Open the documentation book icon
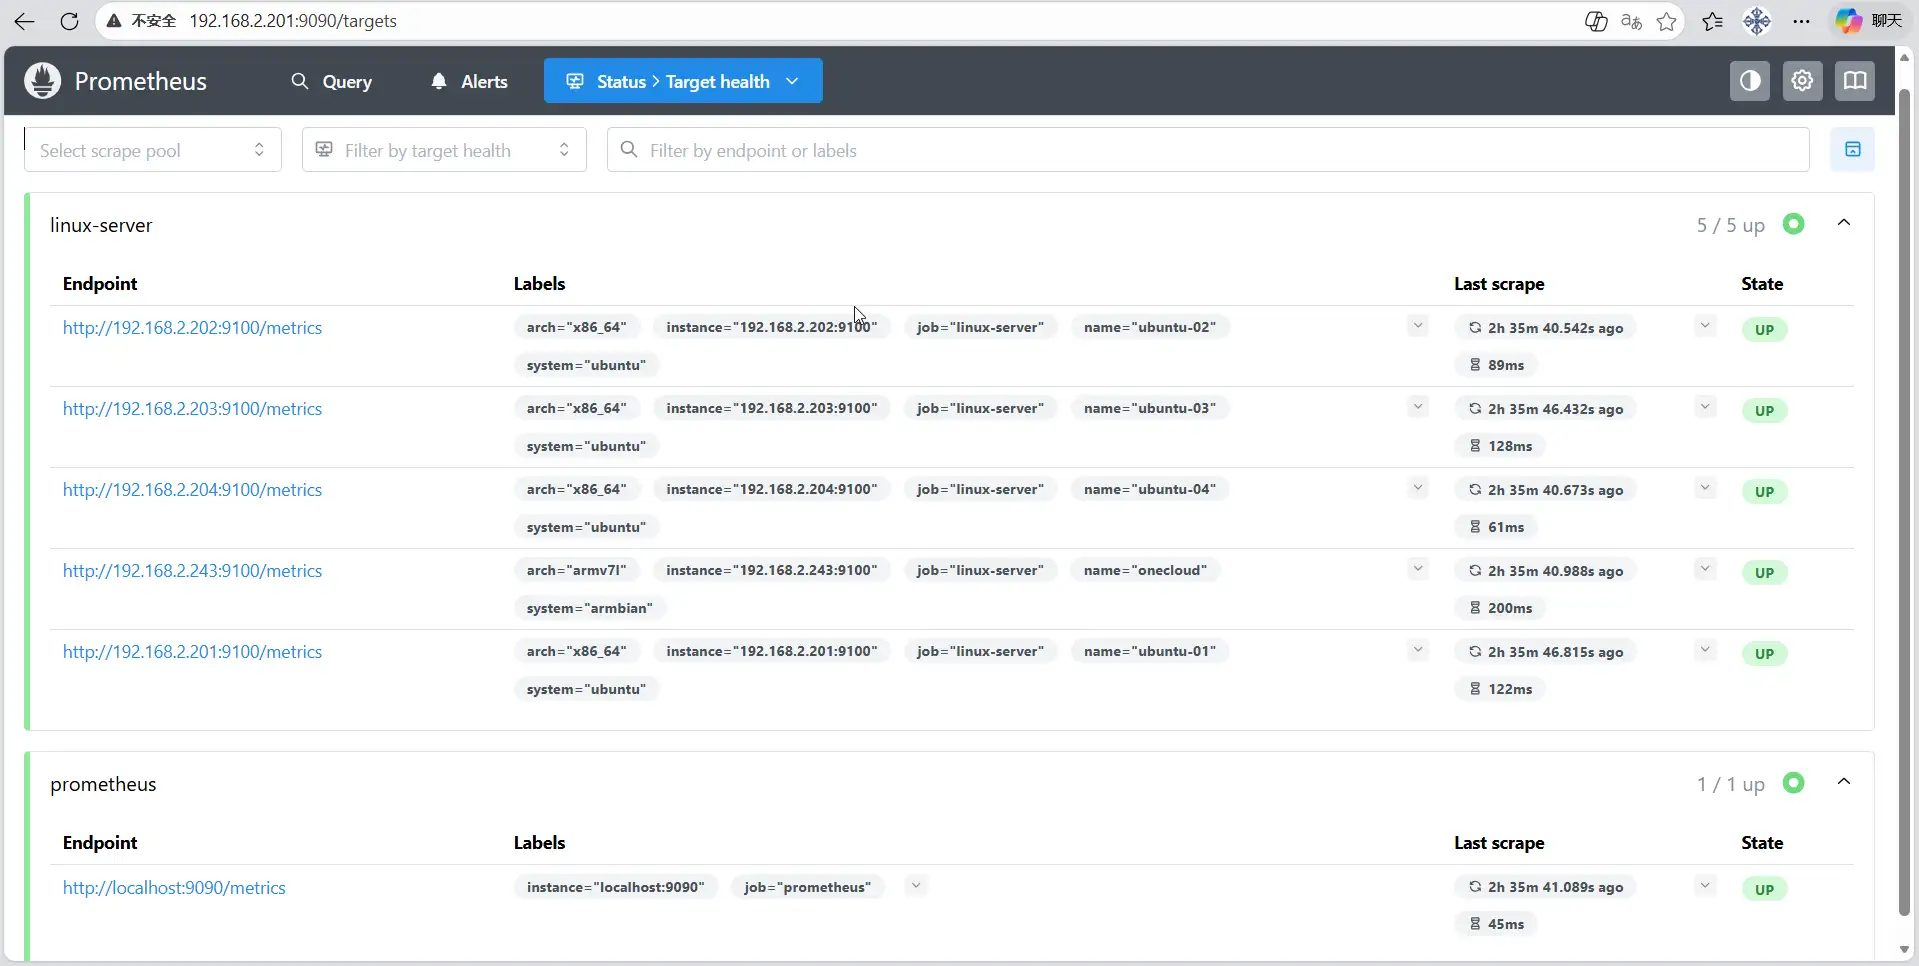Screen dimensions: 1919x966 (x=1855, y=81)
